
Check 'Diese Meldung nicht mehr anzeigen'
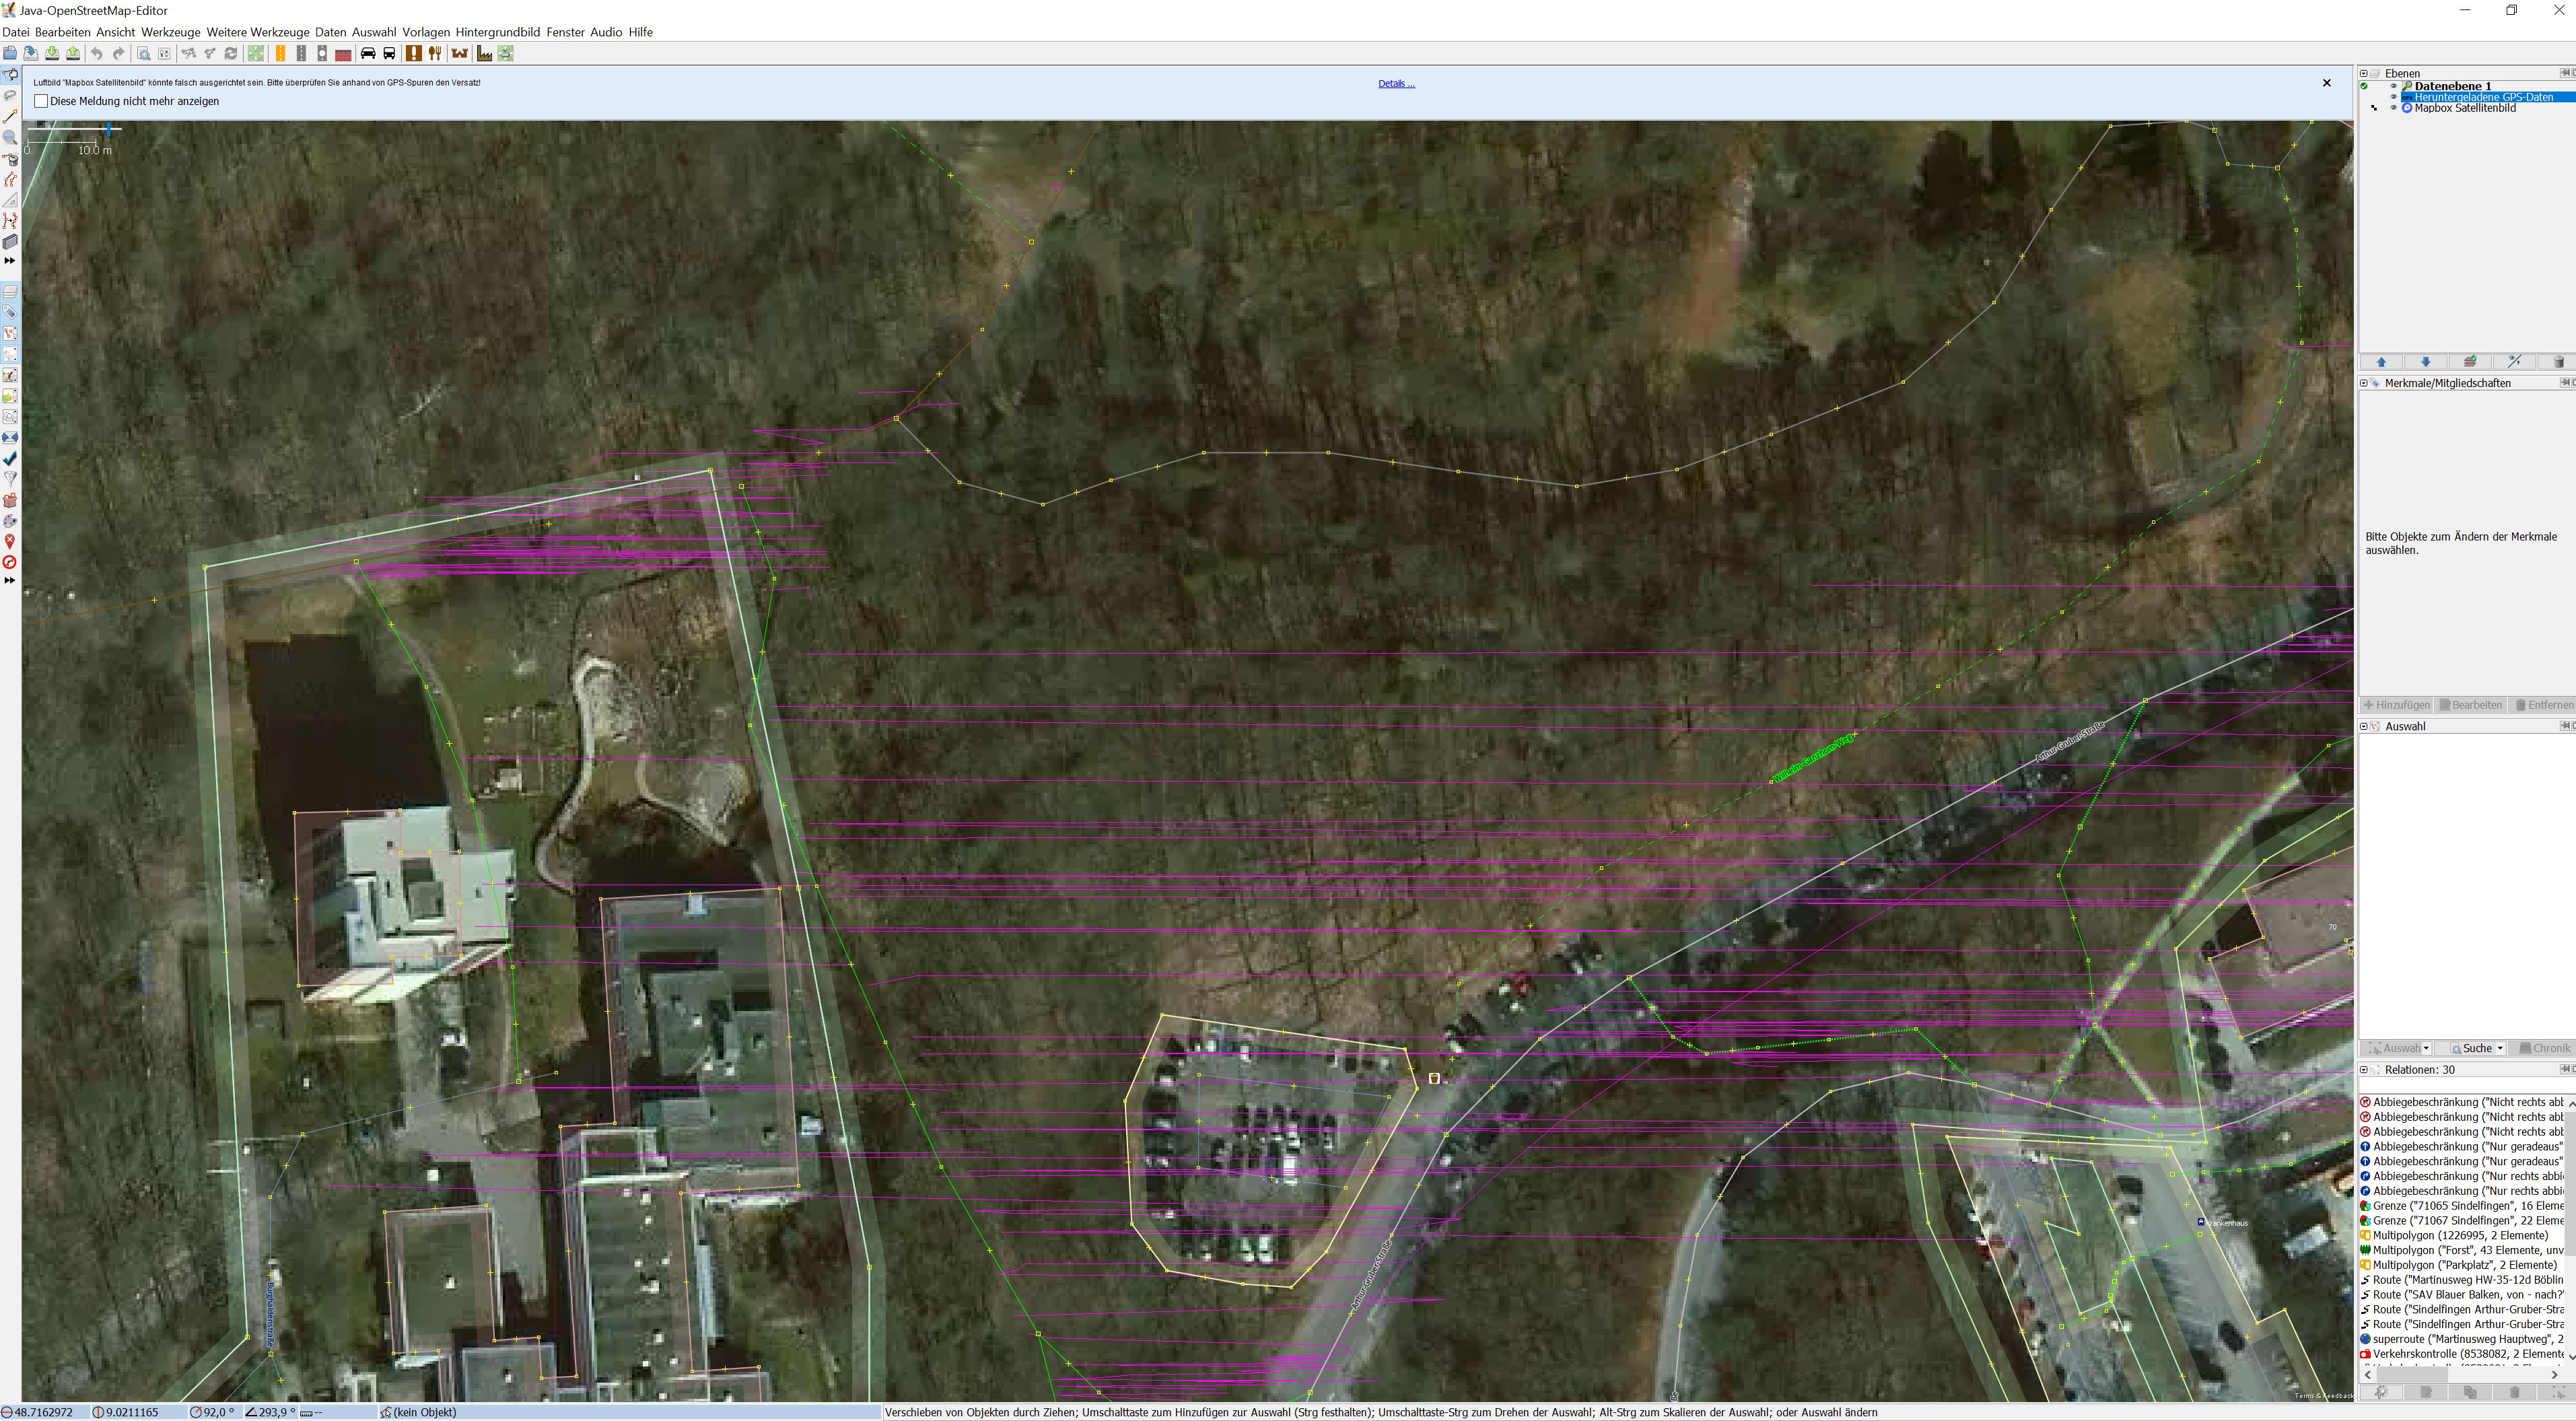(x=41, y=101)
